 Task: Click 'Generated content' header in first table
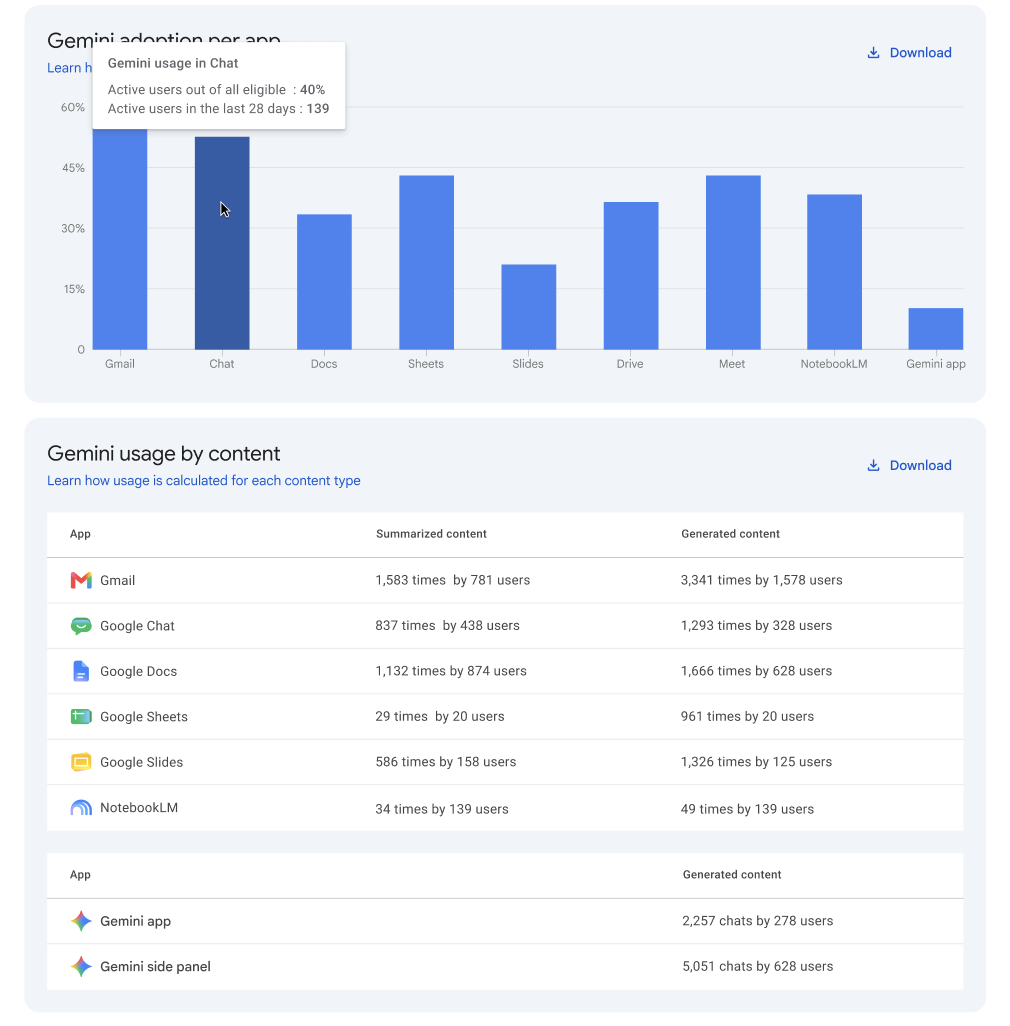coord(730,534)
